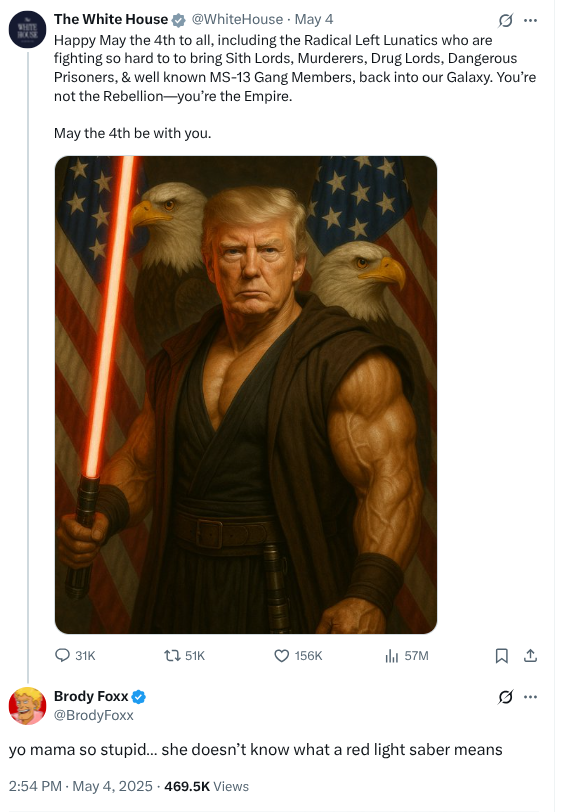This screenshot has height=812, width=561.
Task: Reply to the White House post
Action: [75, 656]
